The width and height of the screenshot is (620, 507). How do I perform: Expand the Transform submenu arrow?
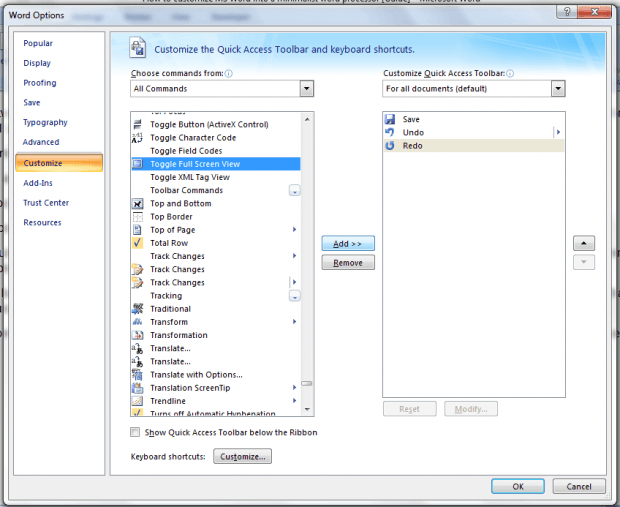click(x=295, y=322)
